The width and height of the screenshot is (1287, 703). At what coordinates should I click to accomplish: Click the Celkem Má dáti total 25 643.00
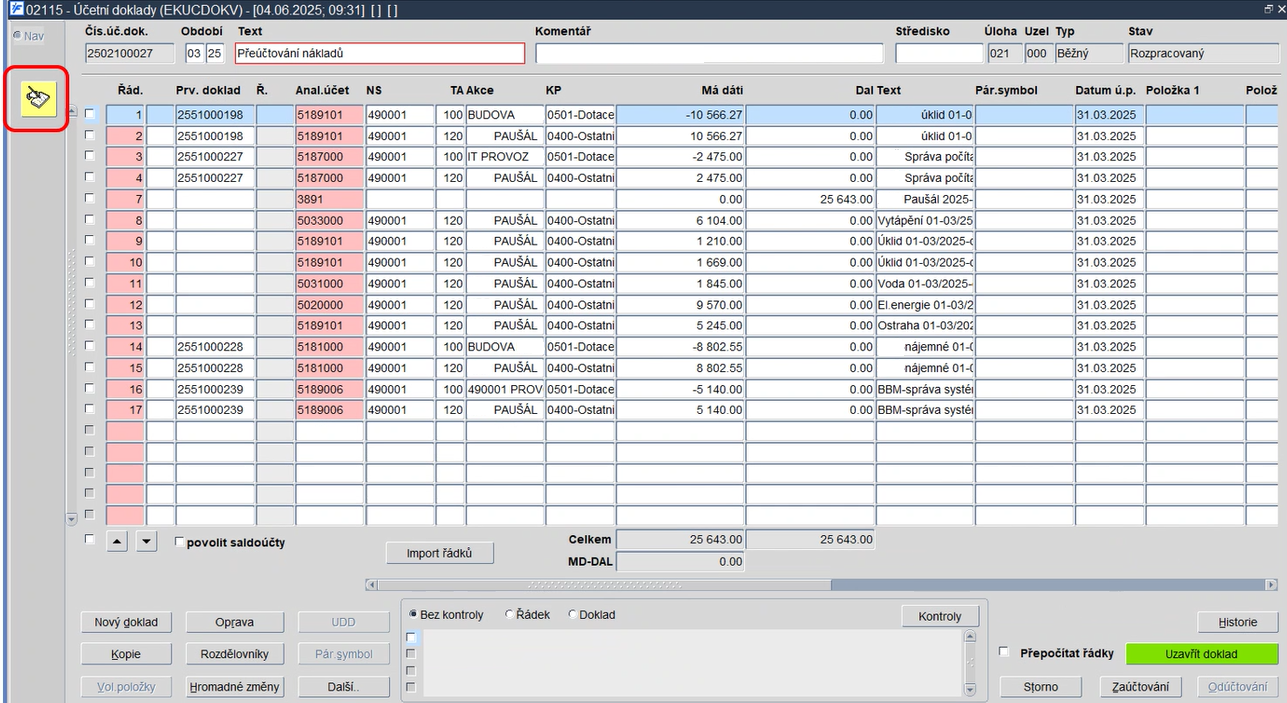pyautogui.click(x=680, y=539)
